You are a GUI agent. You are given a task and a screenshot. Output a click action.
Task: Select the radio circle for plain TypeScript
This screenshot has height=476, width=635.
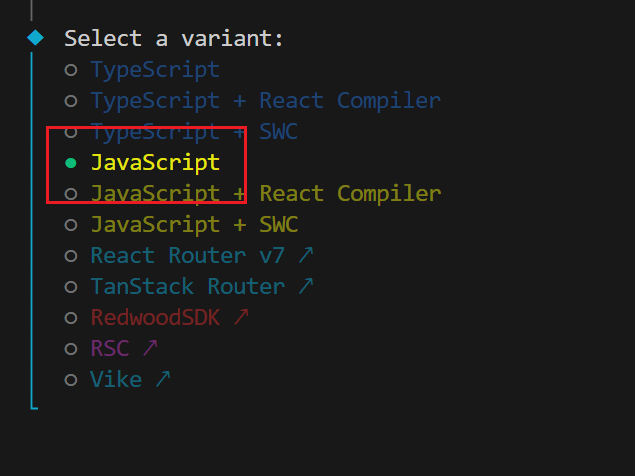pyautogui.click(x=70, y=70)
